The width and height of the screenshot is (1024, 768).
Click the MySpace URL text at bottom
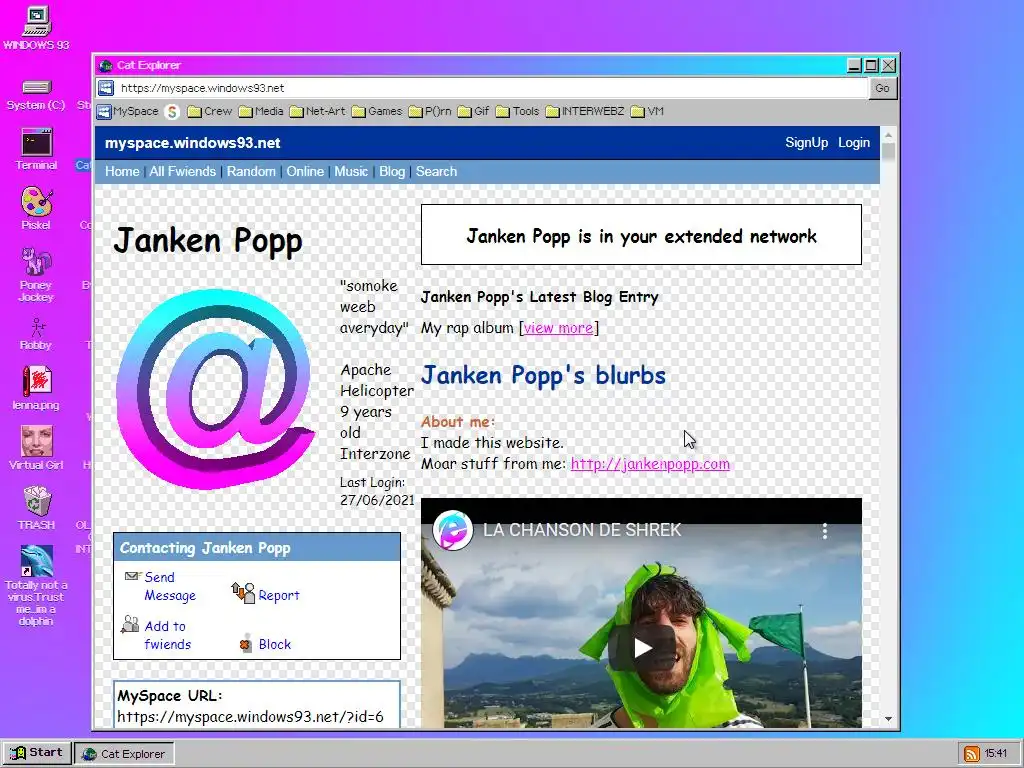click(250, 716)
